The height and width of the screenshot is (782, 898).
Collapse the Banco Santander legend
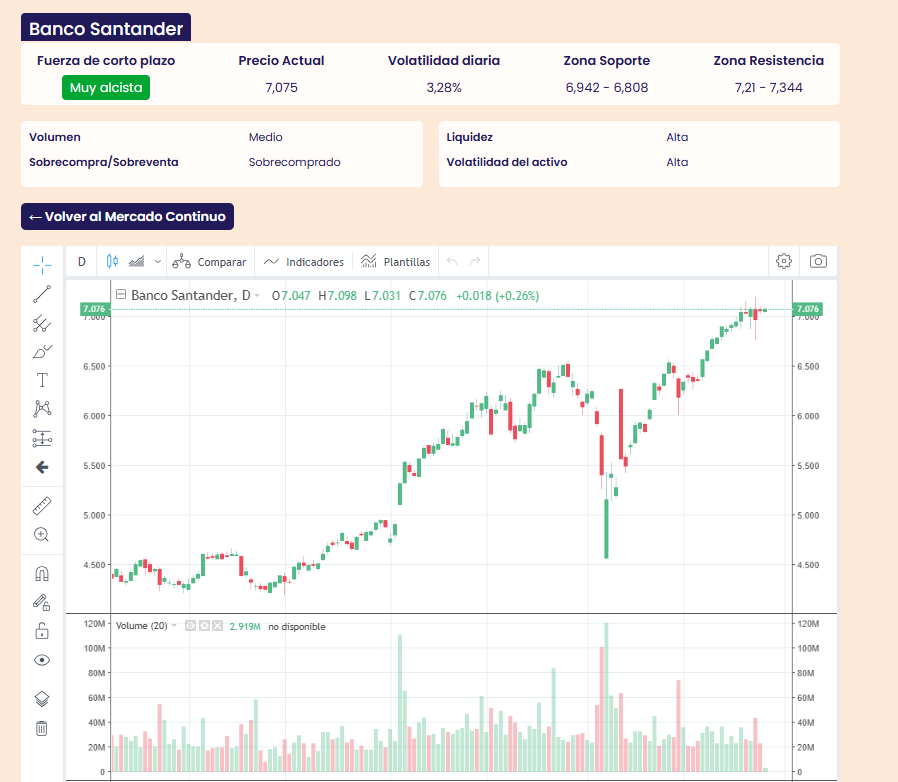tap(121, 295)
